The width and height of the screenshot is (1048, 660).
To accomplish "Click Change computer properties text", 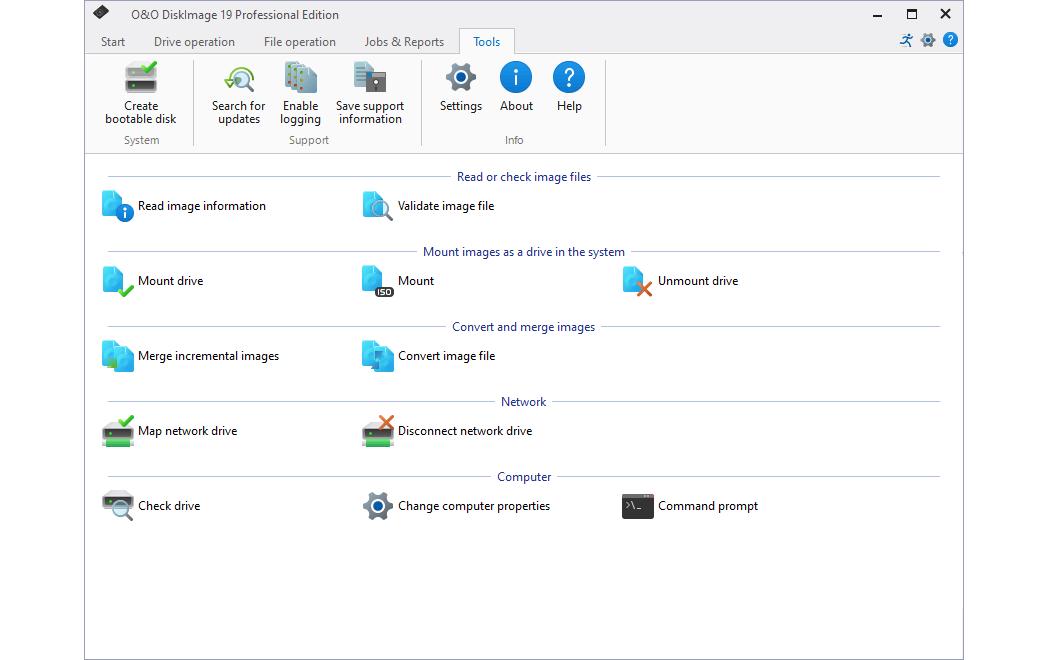I will (x=474, y=506).
